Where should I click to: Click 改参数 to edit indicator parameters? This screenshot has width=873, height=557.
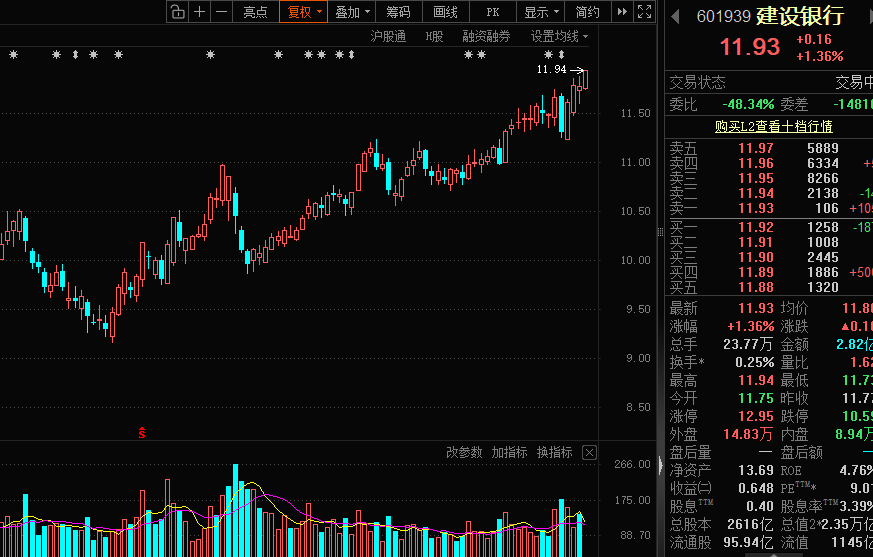point(464,452)
